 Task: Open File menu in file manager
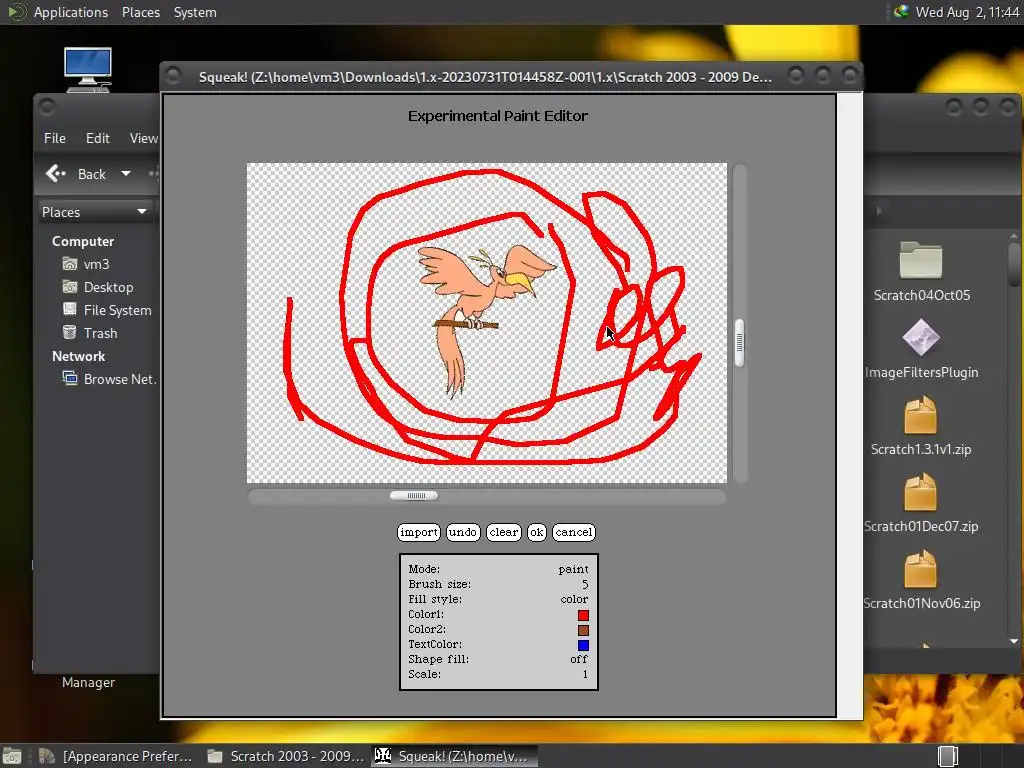coord(55,138)
